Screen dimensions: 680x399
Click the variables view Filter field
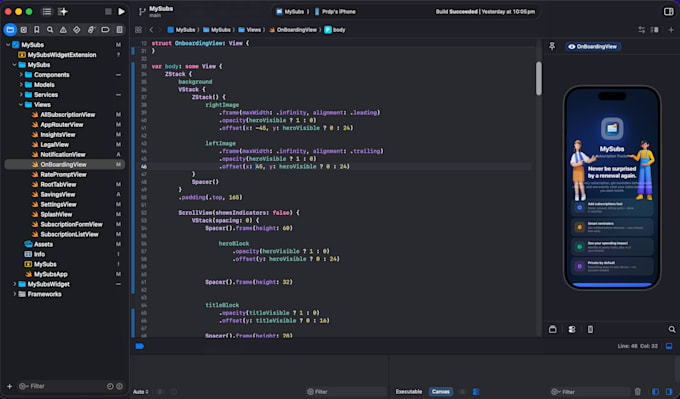346,392
